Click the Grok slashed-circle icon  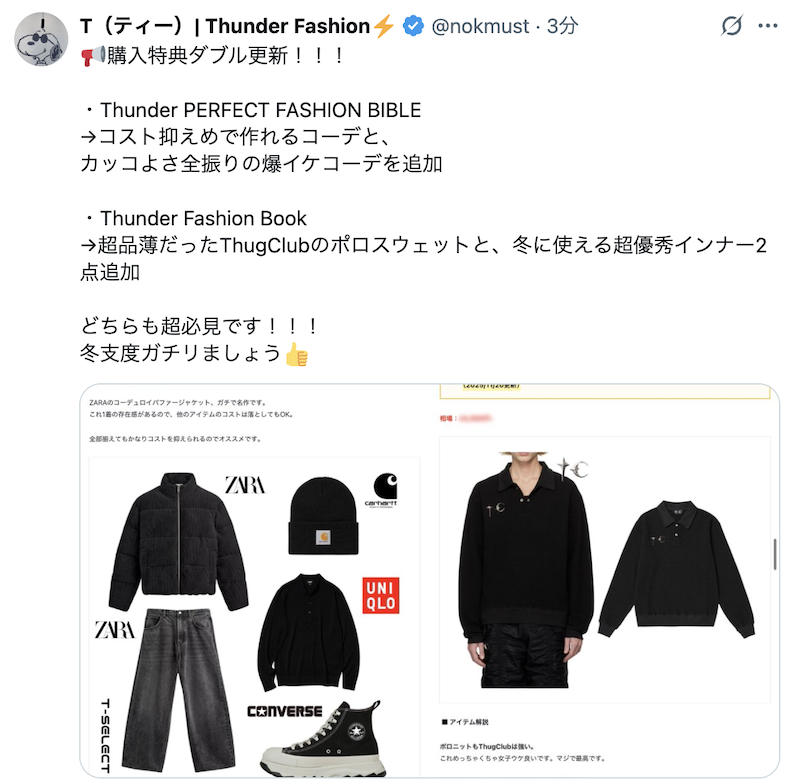click(731, 26)
